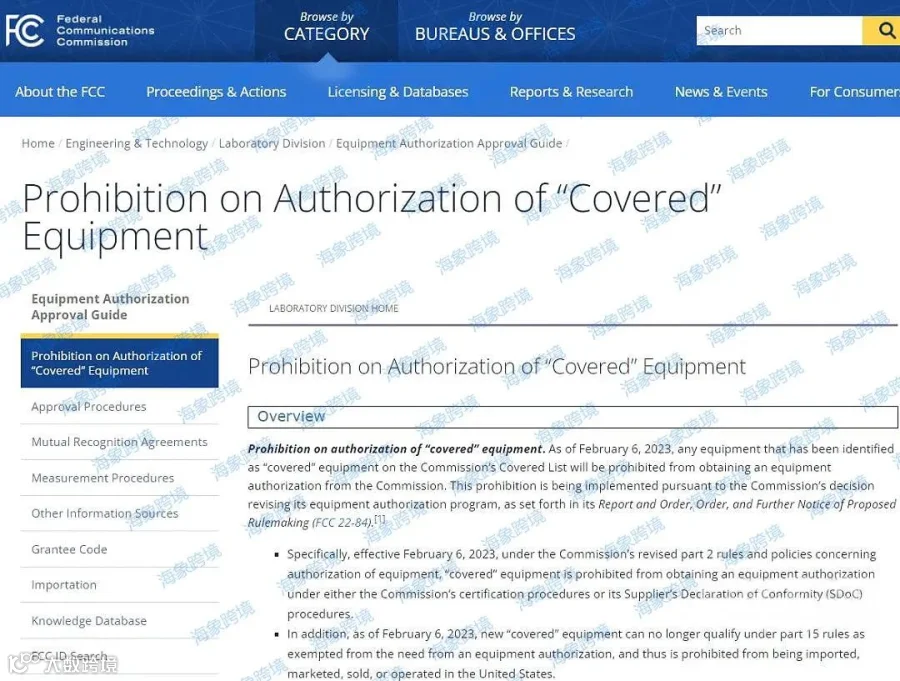This screenshot has width=900, height=681.
Task: Open Proceedings & Actions menu
Action: pos(216,92)
